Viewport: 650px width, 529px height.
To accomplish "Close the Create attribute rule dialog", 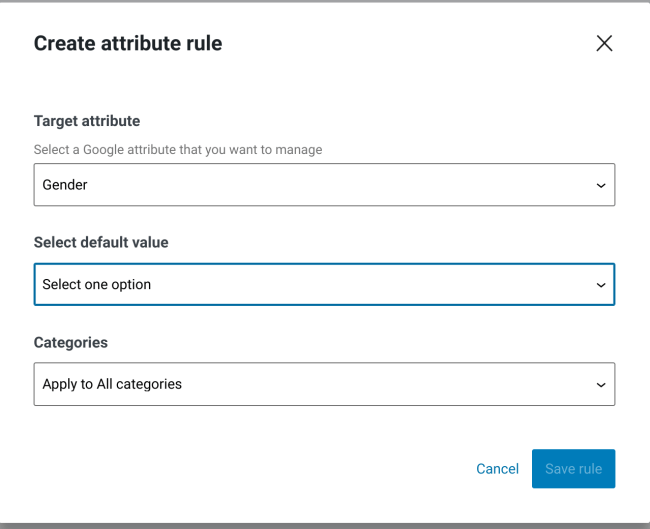I will [x=604, y=43].
